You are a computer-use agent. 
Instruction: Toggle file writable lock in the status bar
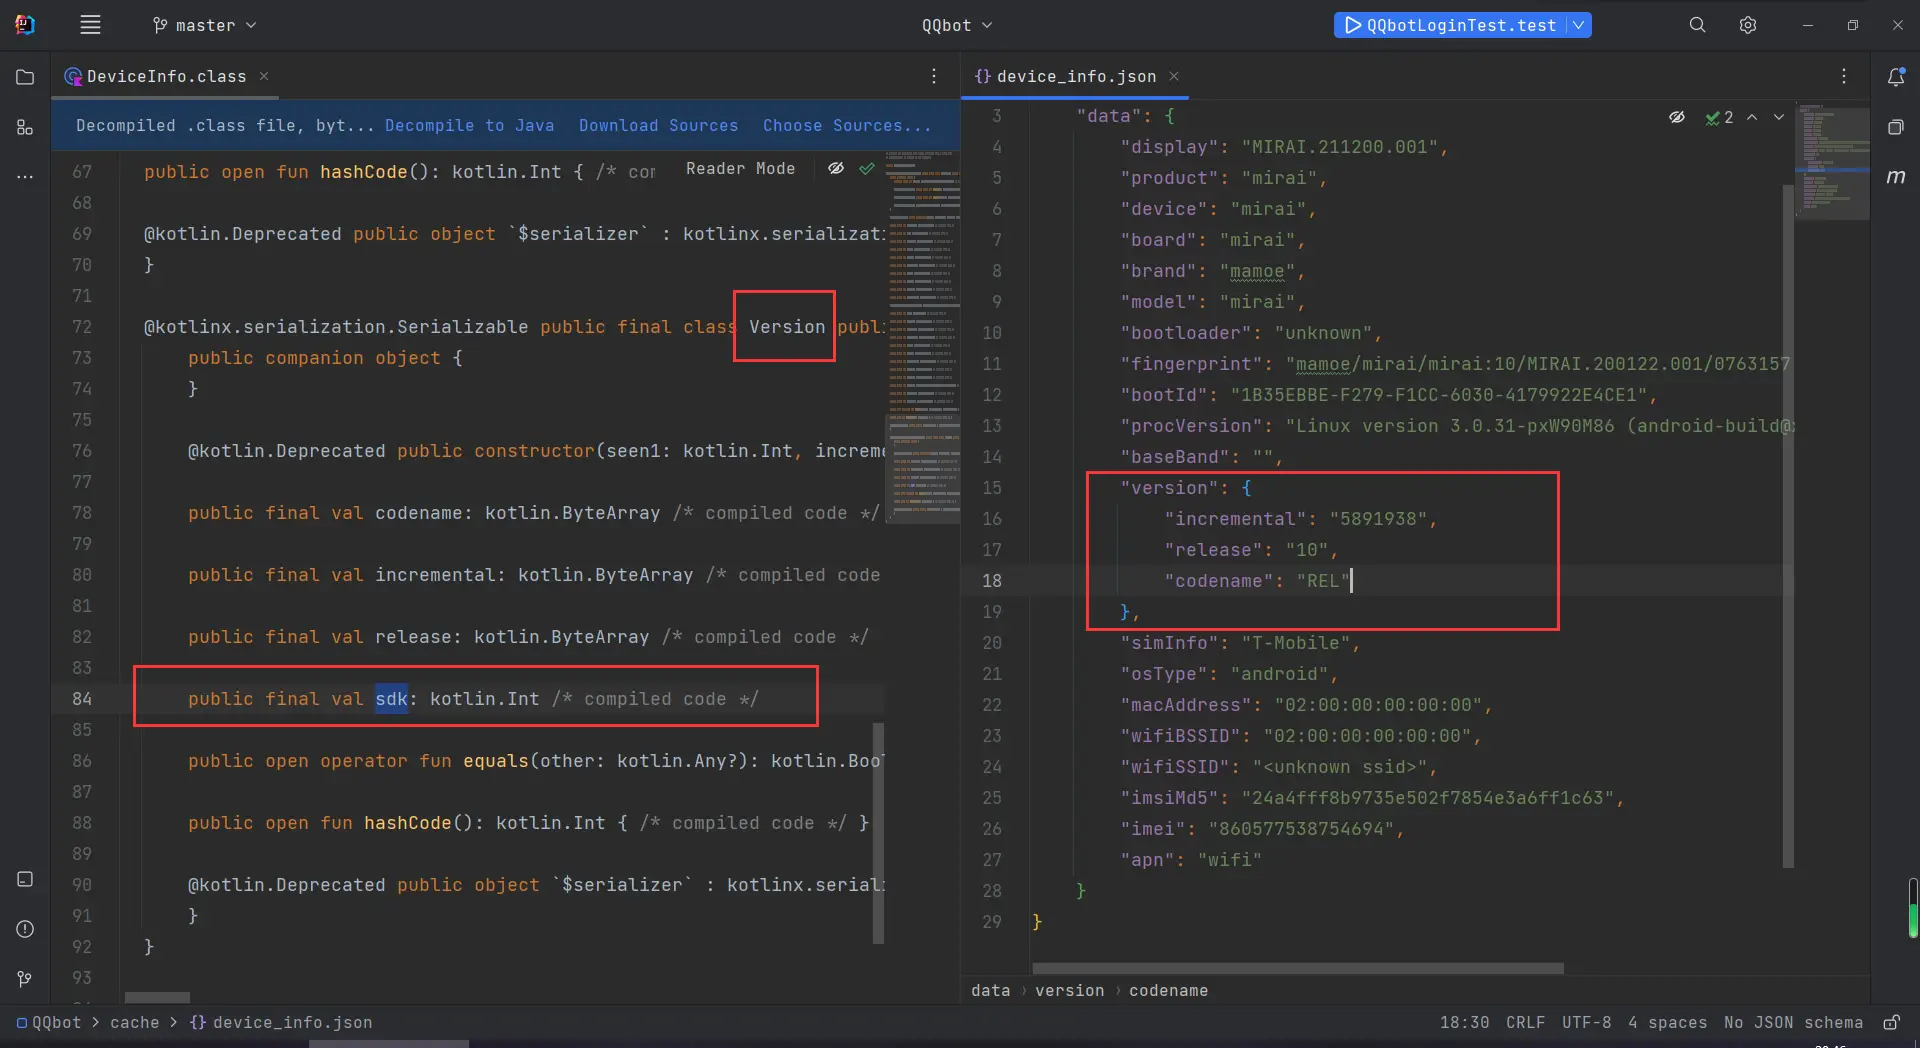tap(1892, 1022)
